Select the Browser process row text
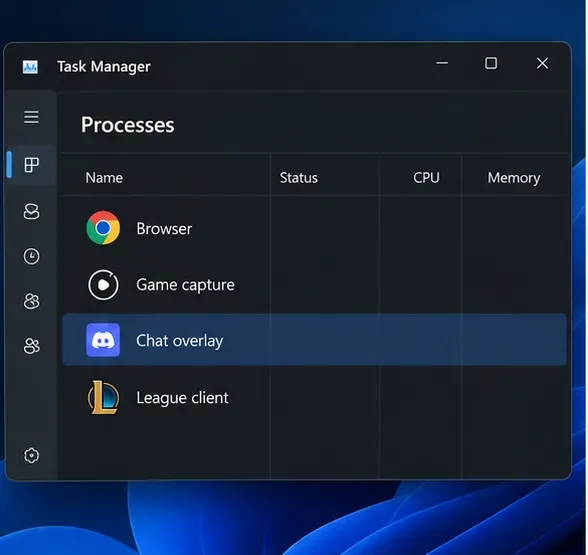This screenshot has width=588, height=555. (x=164, y=228)
